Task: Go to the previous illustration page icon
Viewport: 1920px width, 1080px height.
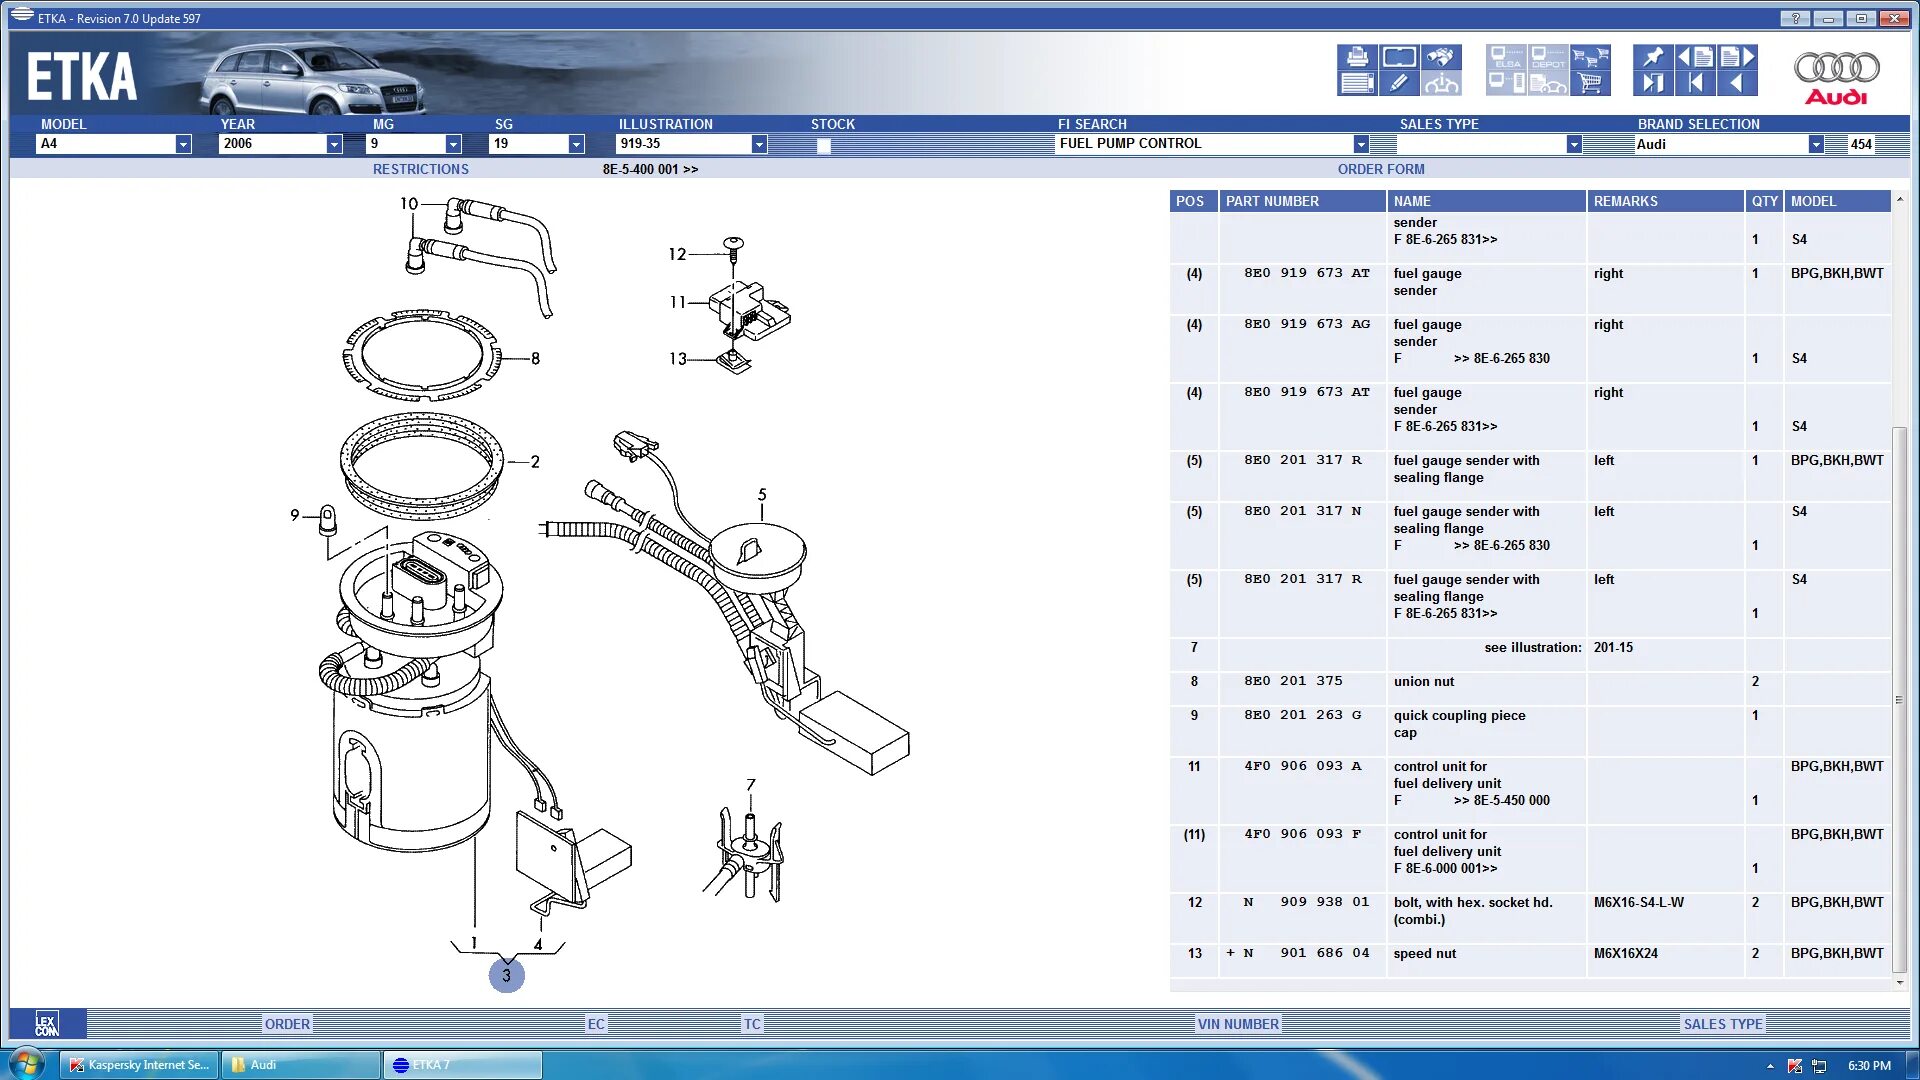Action: click(1695, 57)
